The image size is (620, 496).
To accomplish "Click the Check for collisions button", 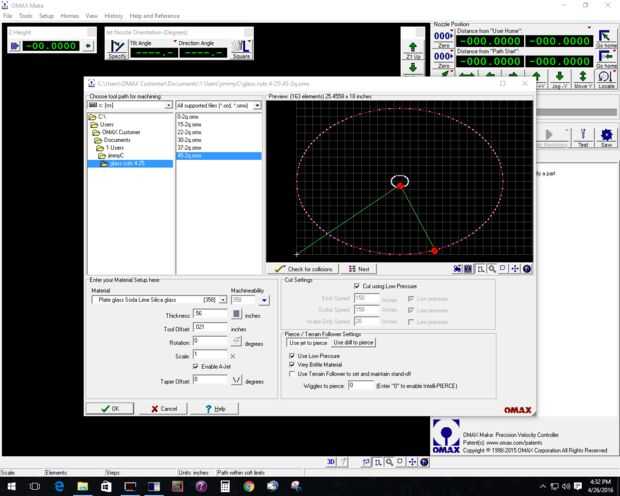I will (x=305, y=269).
